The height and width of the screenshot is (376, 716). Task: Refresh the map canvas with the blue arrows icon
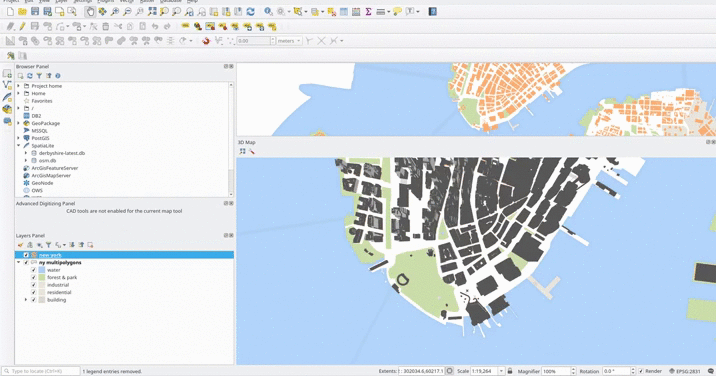click(x=250, y=11)
